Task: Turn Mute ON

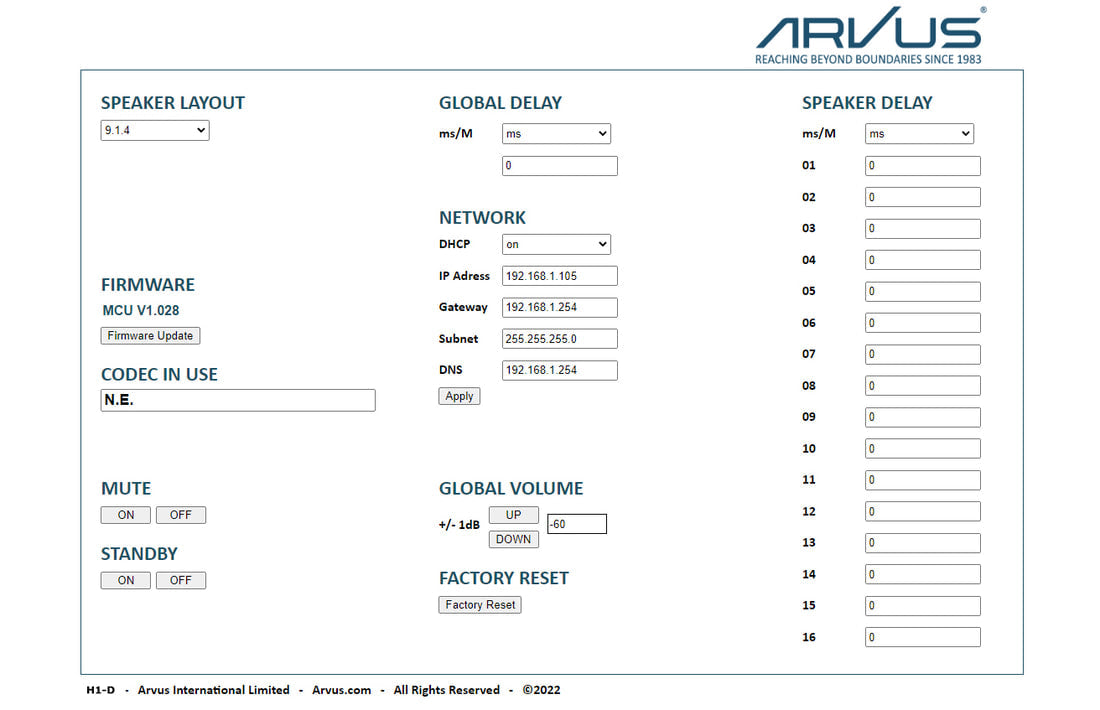Action: click(x=125, y=514)
